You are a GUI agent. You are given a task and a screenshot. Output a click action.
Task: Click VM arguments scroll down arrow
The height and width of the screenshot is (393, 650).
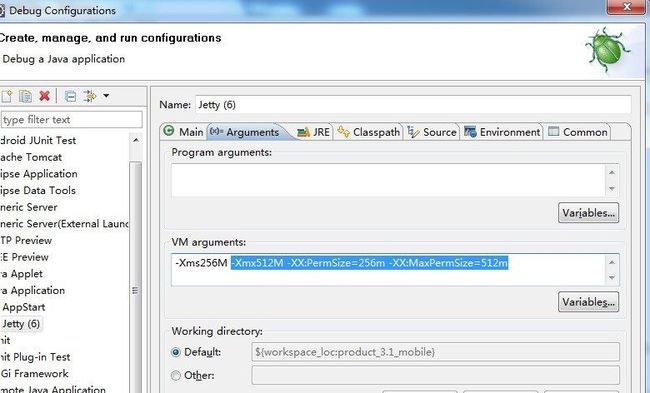coord(612,278)
